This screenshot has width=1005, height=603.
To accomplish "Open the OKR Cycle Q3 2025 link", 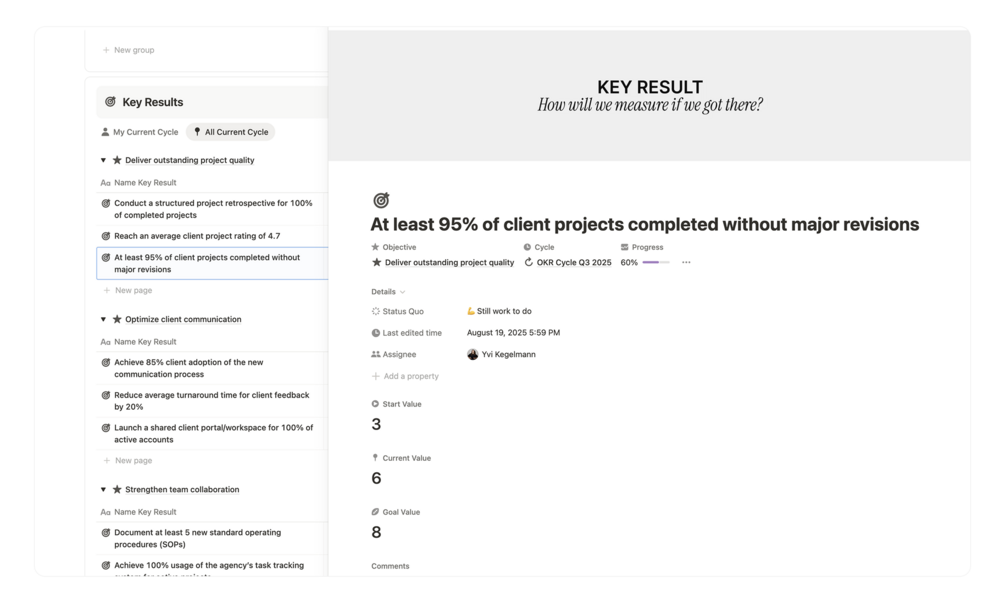I will (574, 263).
